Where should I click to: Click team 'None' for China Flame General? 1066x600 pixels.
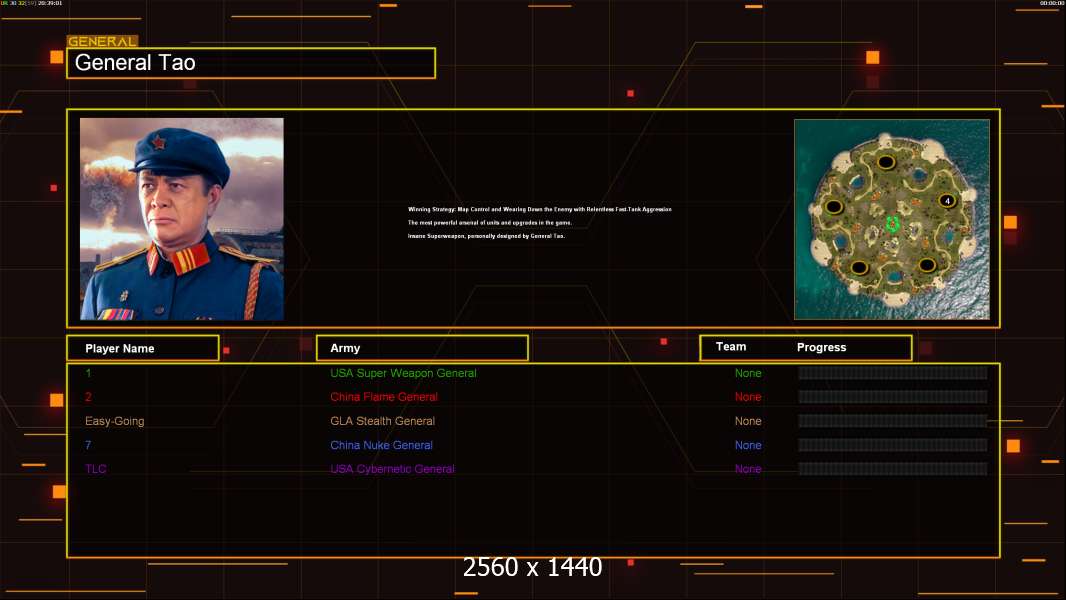pyautogui.click(x=748, y=397)
